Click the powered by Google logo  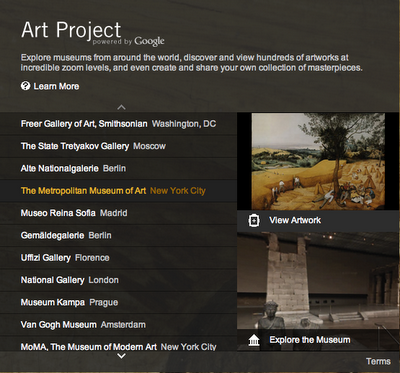pos(128,42)
